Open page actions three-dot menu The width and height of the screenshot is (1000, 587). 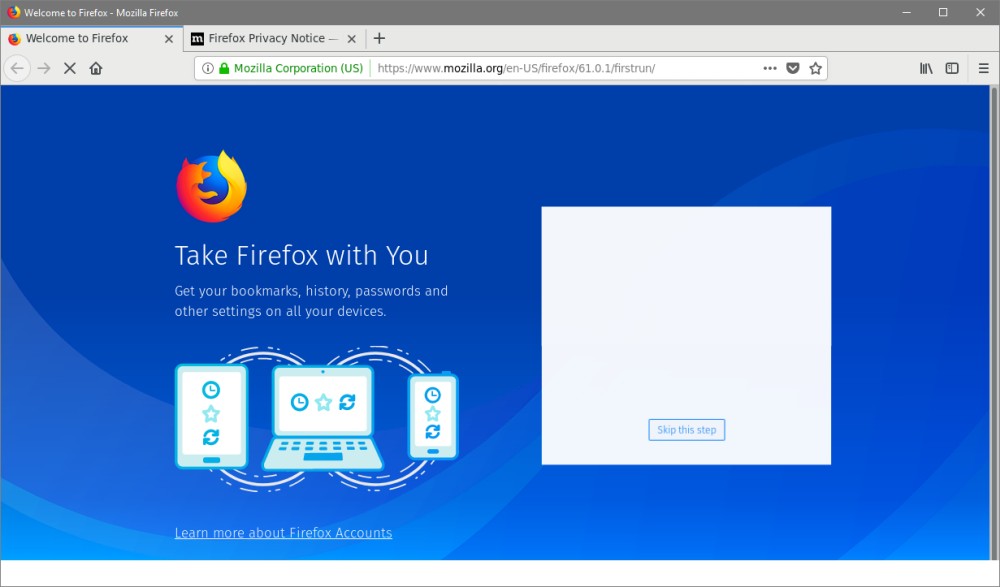pos(769,68)
